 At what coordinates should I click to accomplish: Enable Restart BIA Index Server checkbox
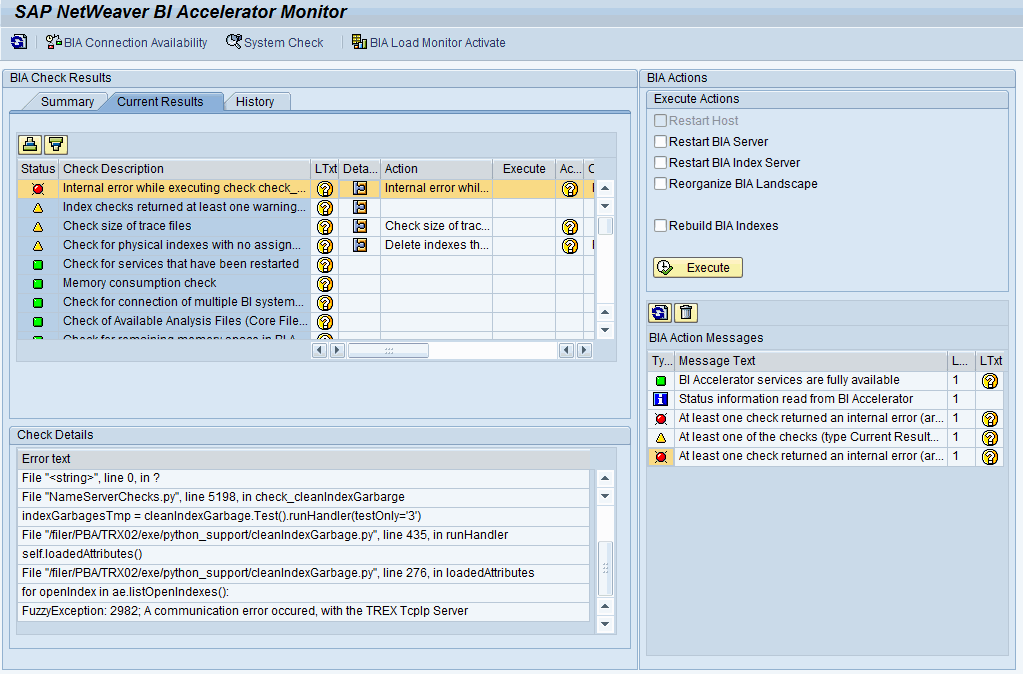[660, 162]
